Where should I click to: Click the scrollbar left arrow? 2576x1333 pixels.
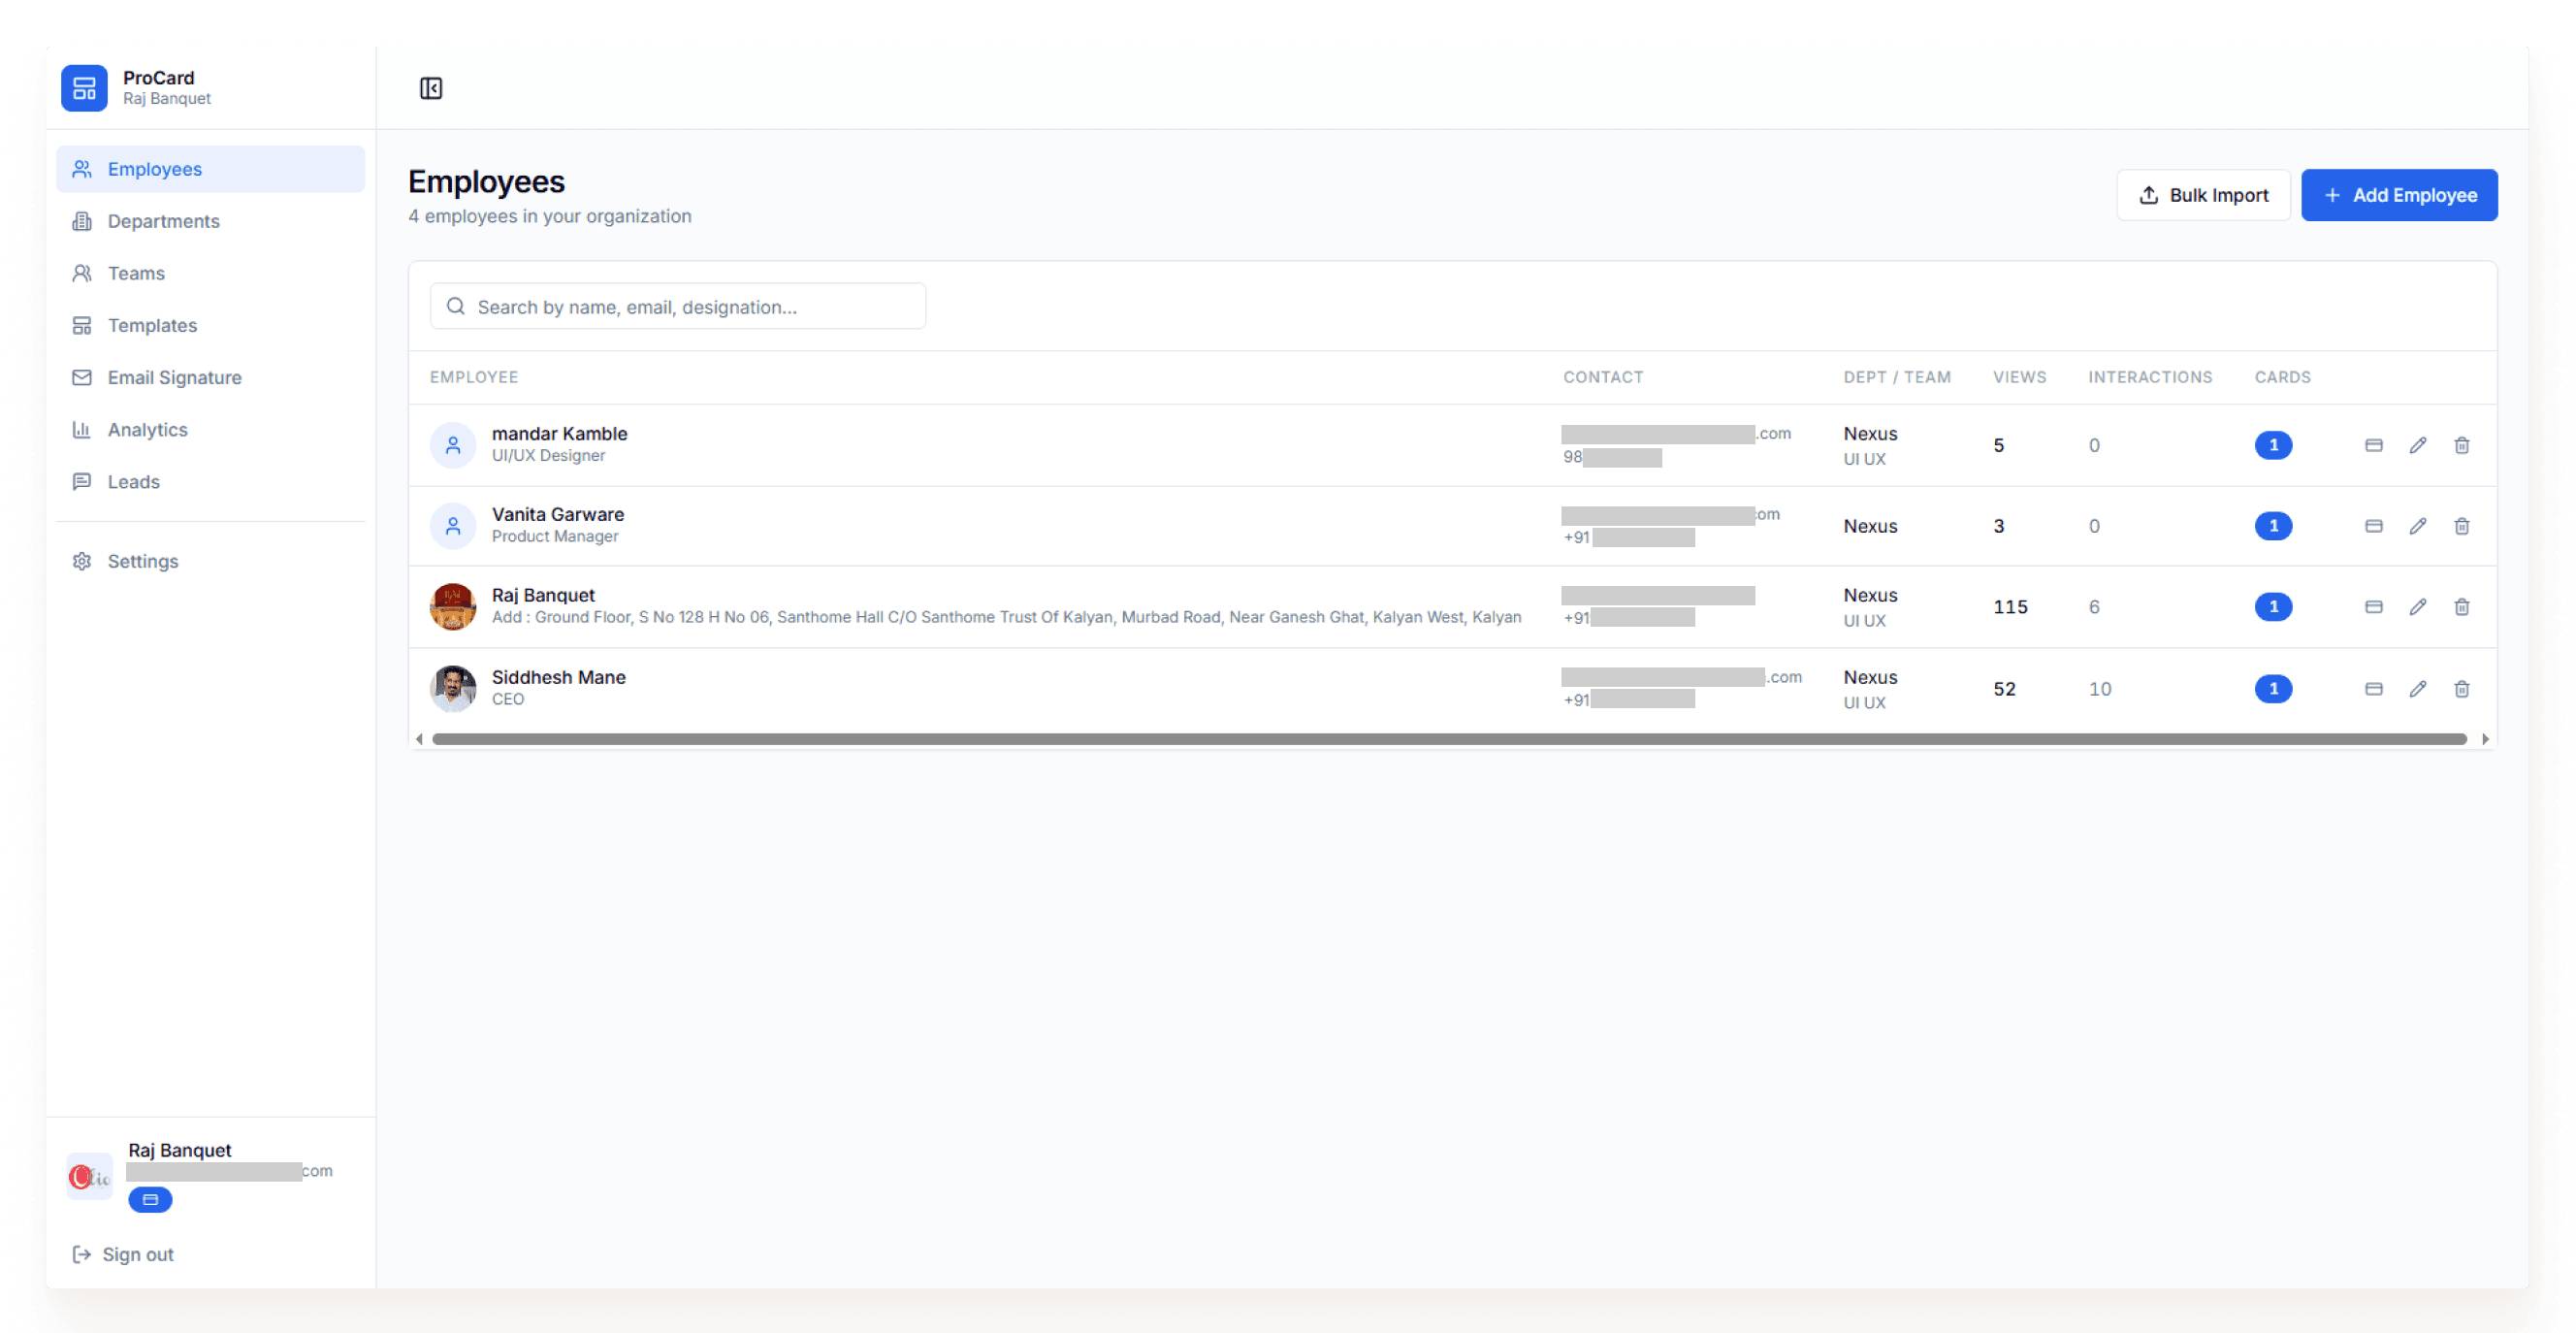[419, 739]
